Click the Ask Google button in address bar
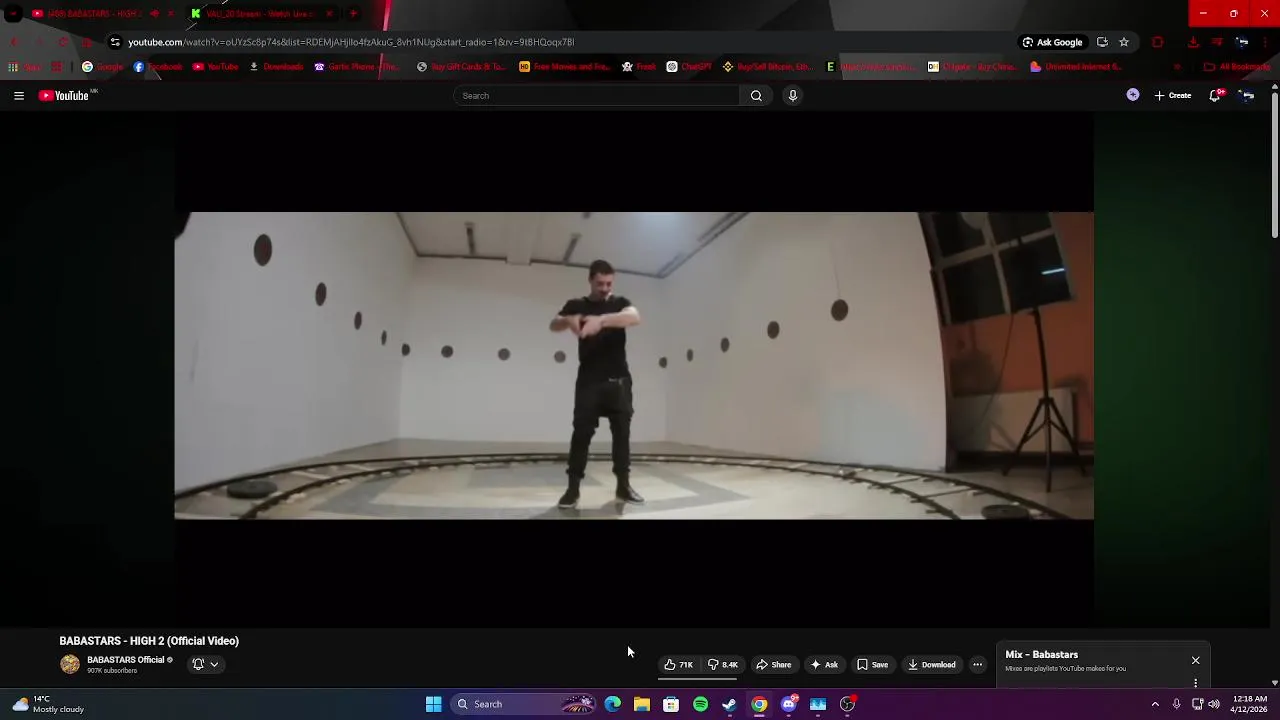This screenshot has width=1280, height=720. (x=1052, y=42)
